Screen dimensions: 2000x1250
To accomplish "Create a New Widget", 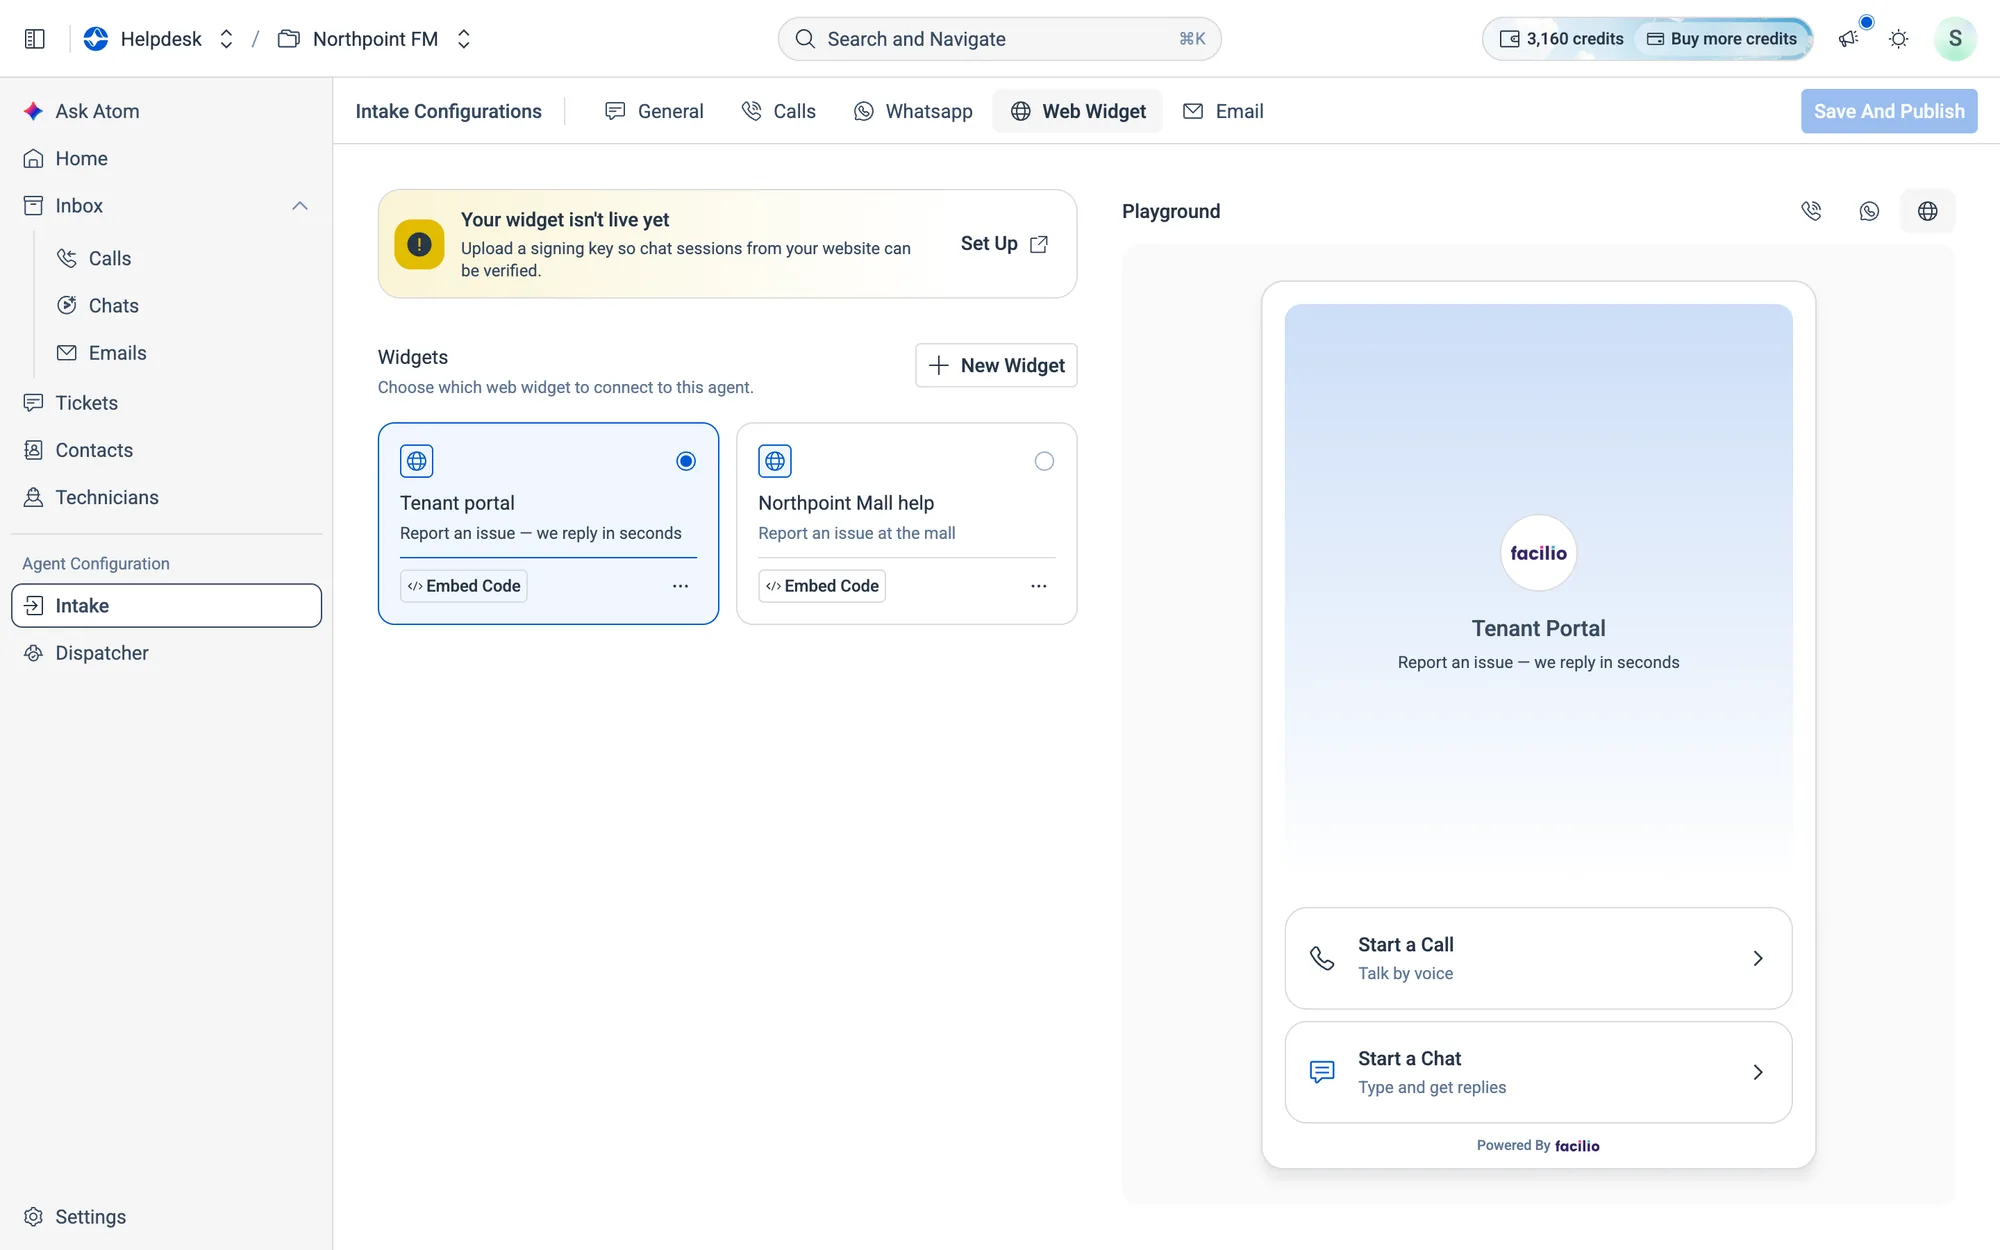I will coord(996,365).
